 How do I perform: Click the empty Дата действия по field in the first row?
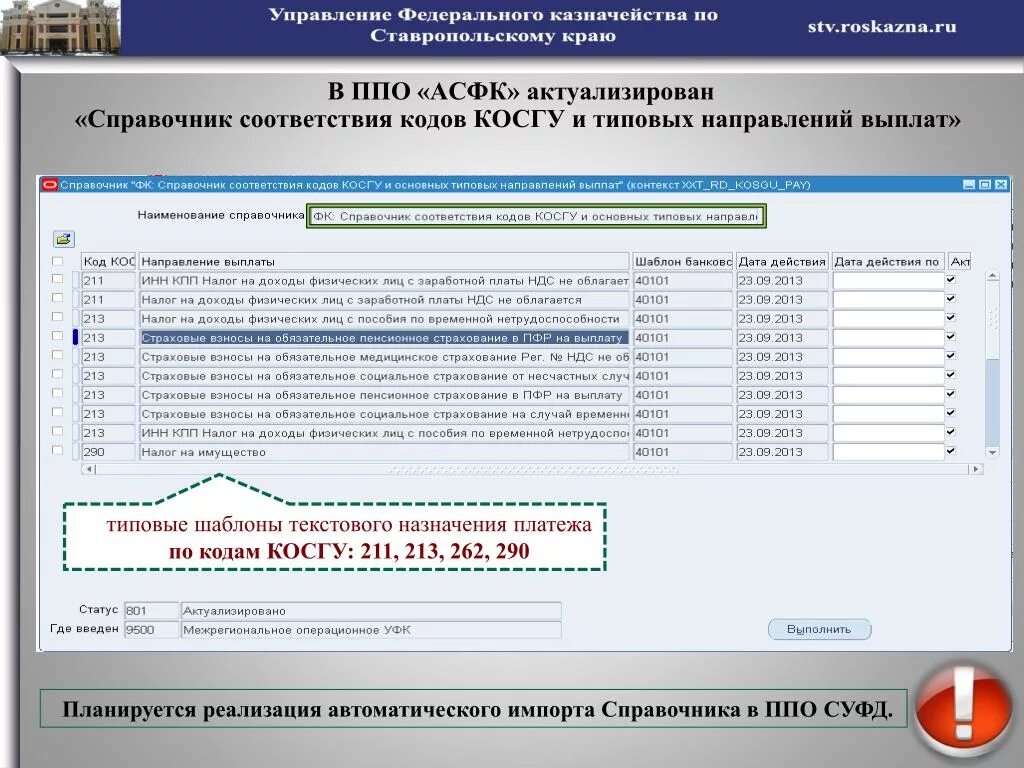coord(889,281)
